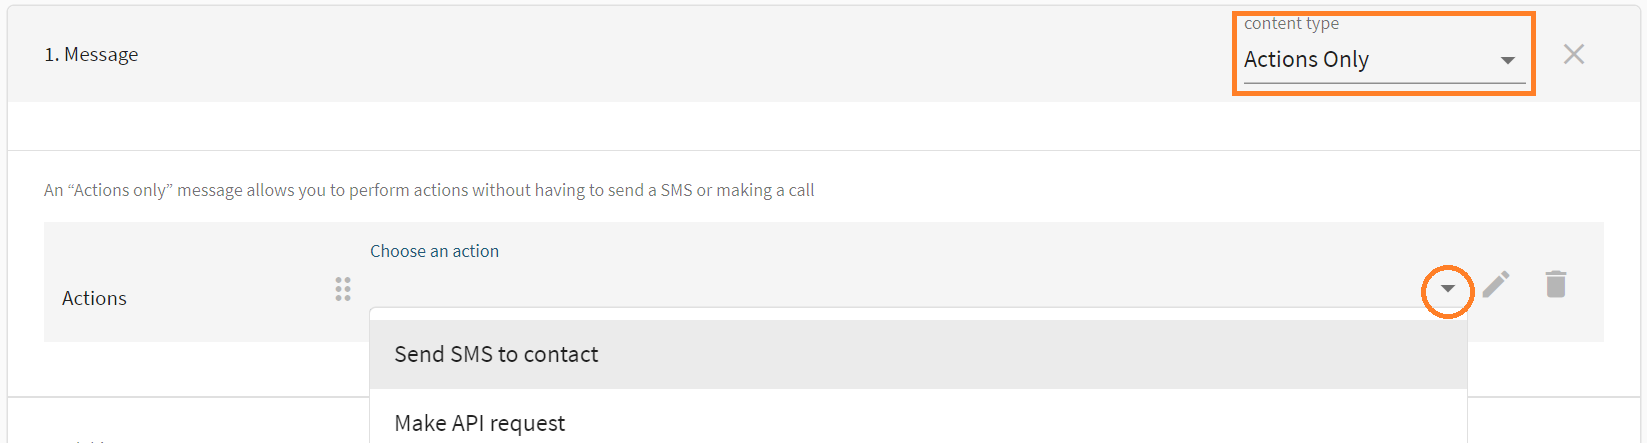Remove the message with the X icon

point(1573,54)
